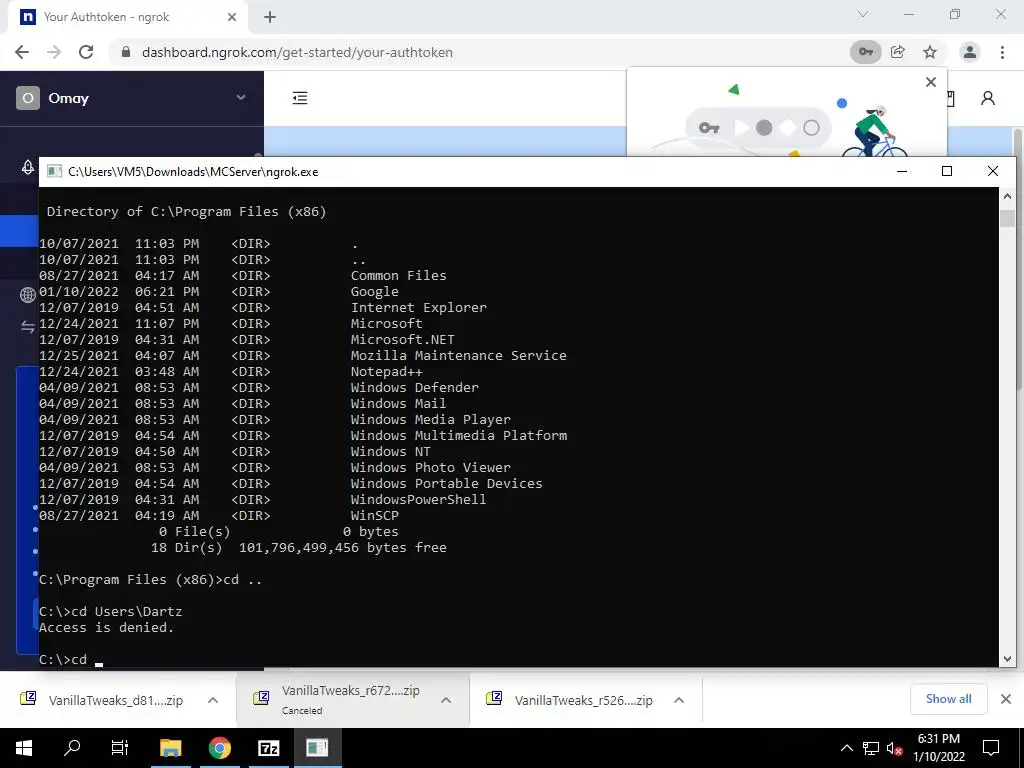Click the WindowsPowerShell directory entry

click(x=418, y=500)
